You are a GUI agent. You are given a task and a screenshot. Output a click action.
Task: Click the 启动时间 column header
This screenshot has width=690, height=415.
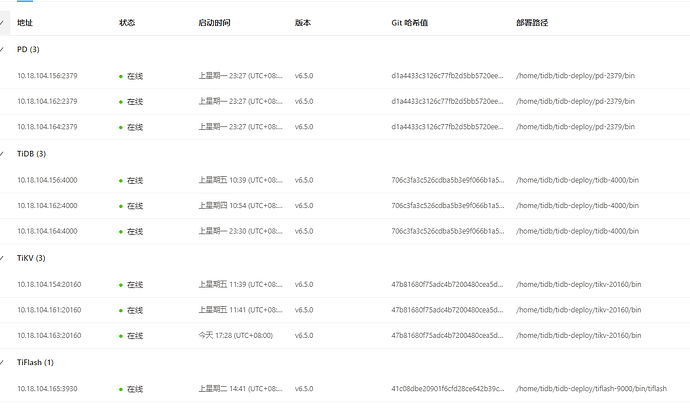214,22
